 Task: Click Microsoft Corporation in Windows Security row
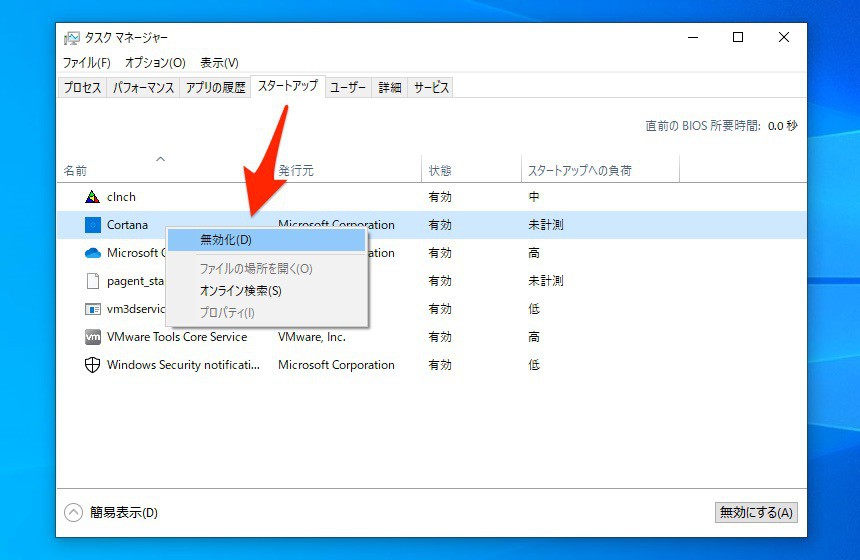[x=336, y=365]
